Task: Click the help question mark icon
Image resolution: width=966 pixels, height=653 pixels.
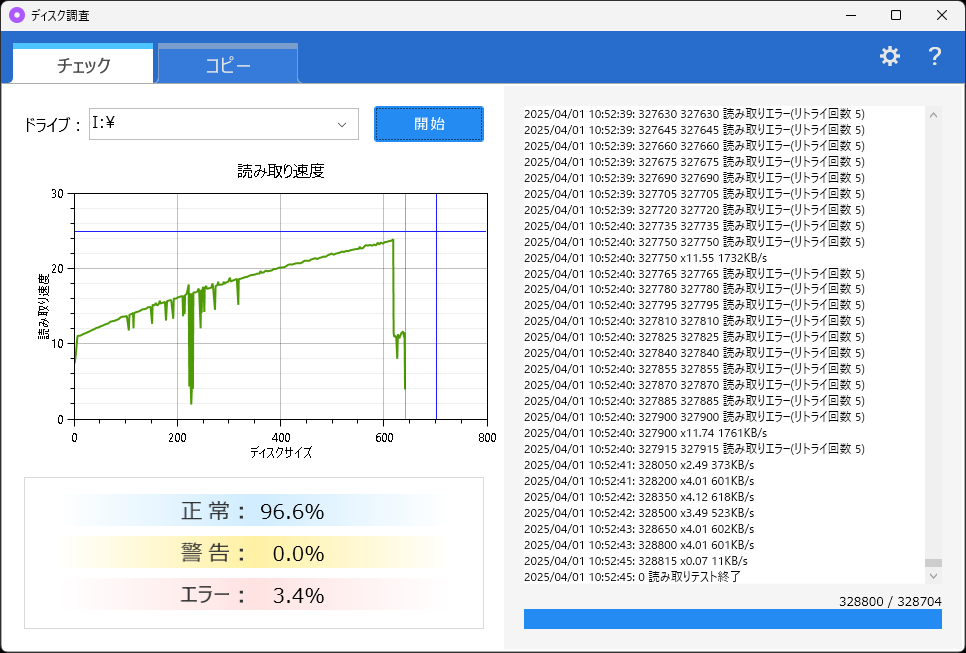Action: tap(934, 57)
